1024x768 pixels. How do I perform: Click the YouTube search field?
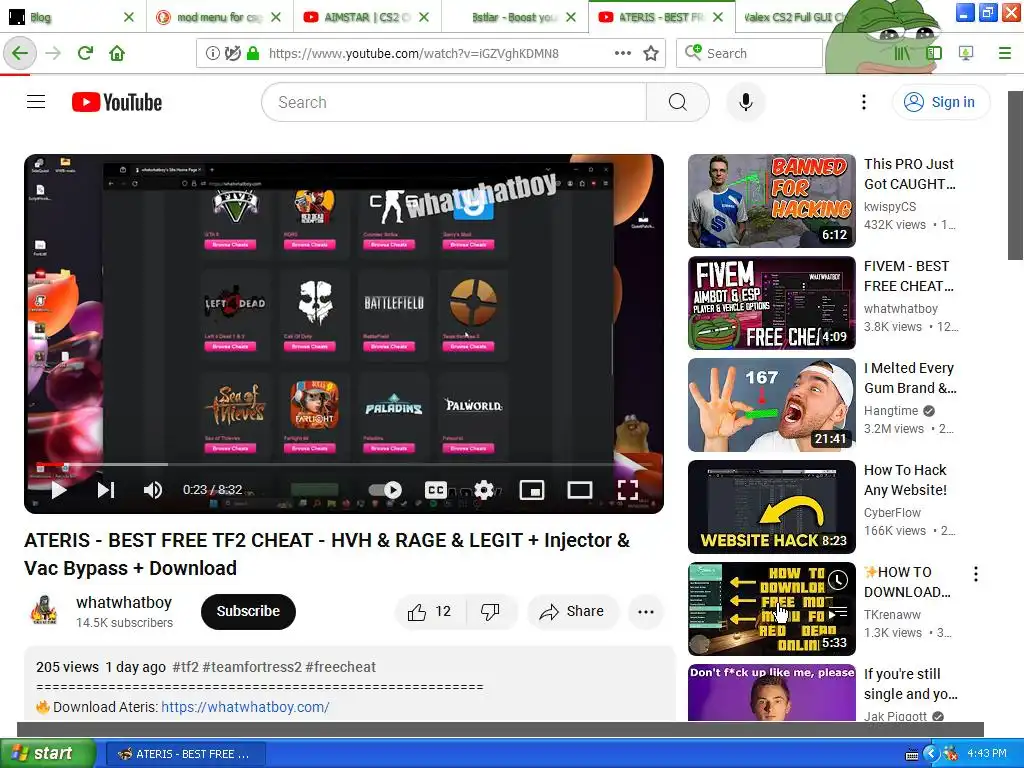454,102
